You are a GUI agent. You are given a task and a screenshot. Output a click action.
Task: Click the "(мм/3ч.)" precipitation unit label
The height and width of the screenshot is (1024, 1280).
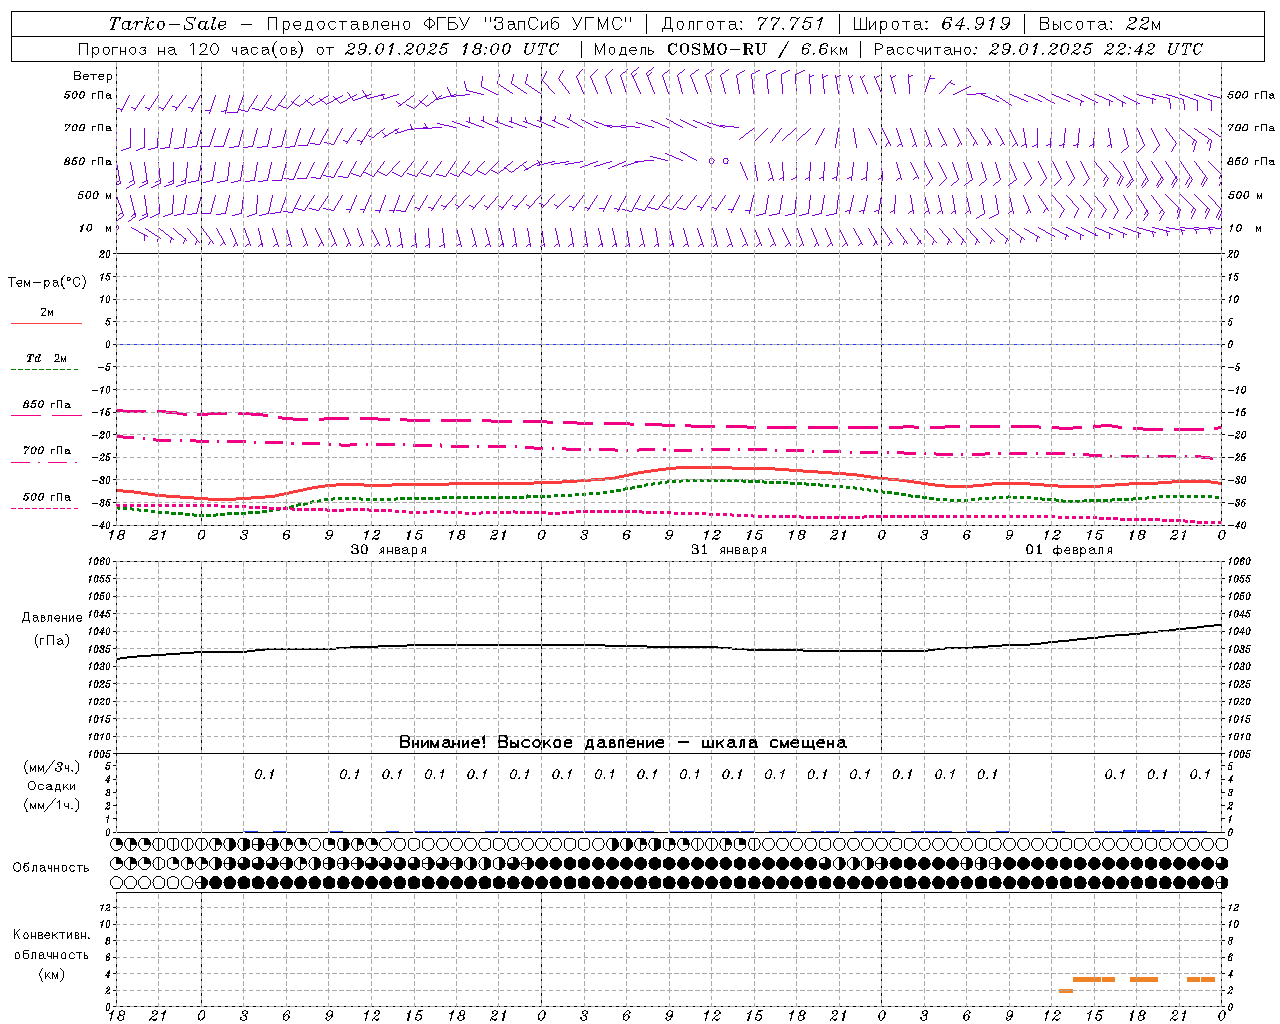coord(52,767)
